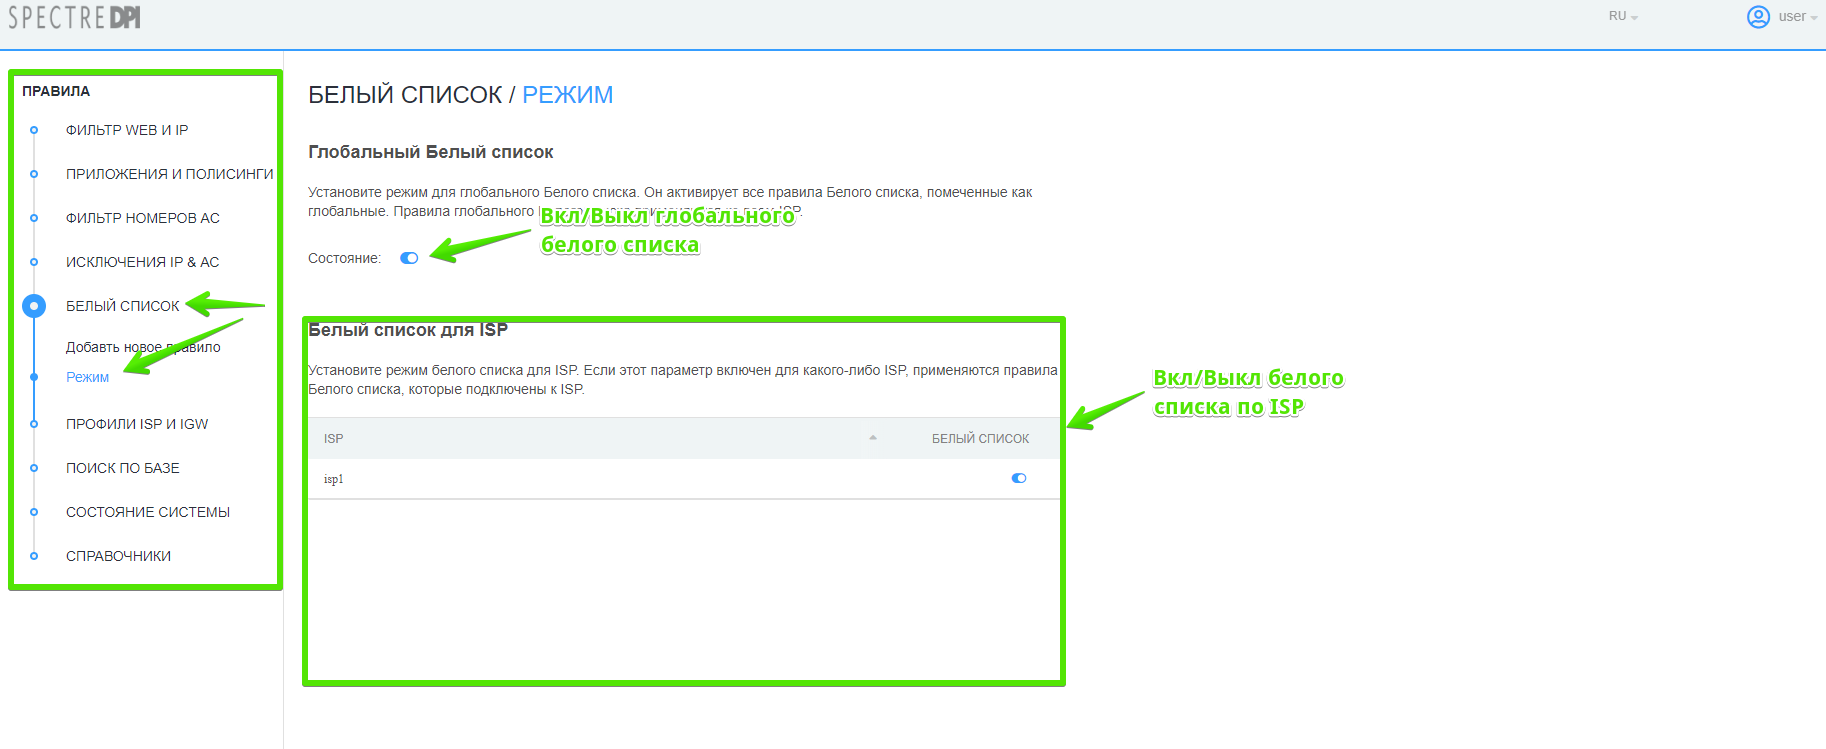Click bullet marker beside Справочники
The image size is (1826, 749).
34,556
